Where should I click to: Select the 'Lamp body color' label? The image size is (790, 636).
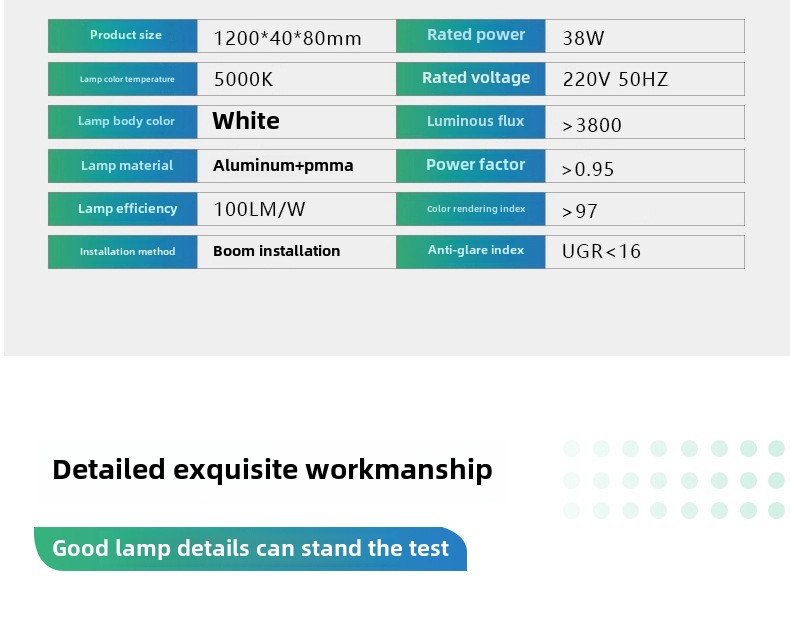(x=126, y=121)
